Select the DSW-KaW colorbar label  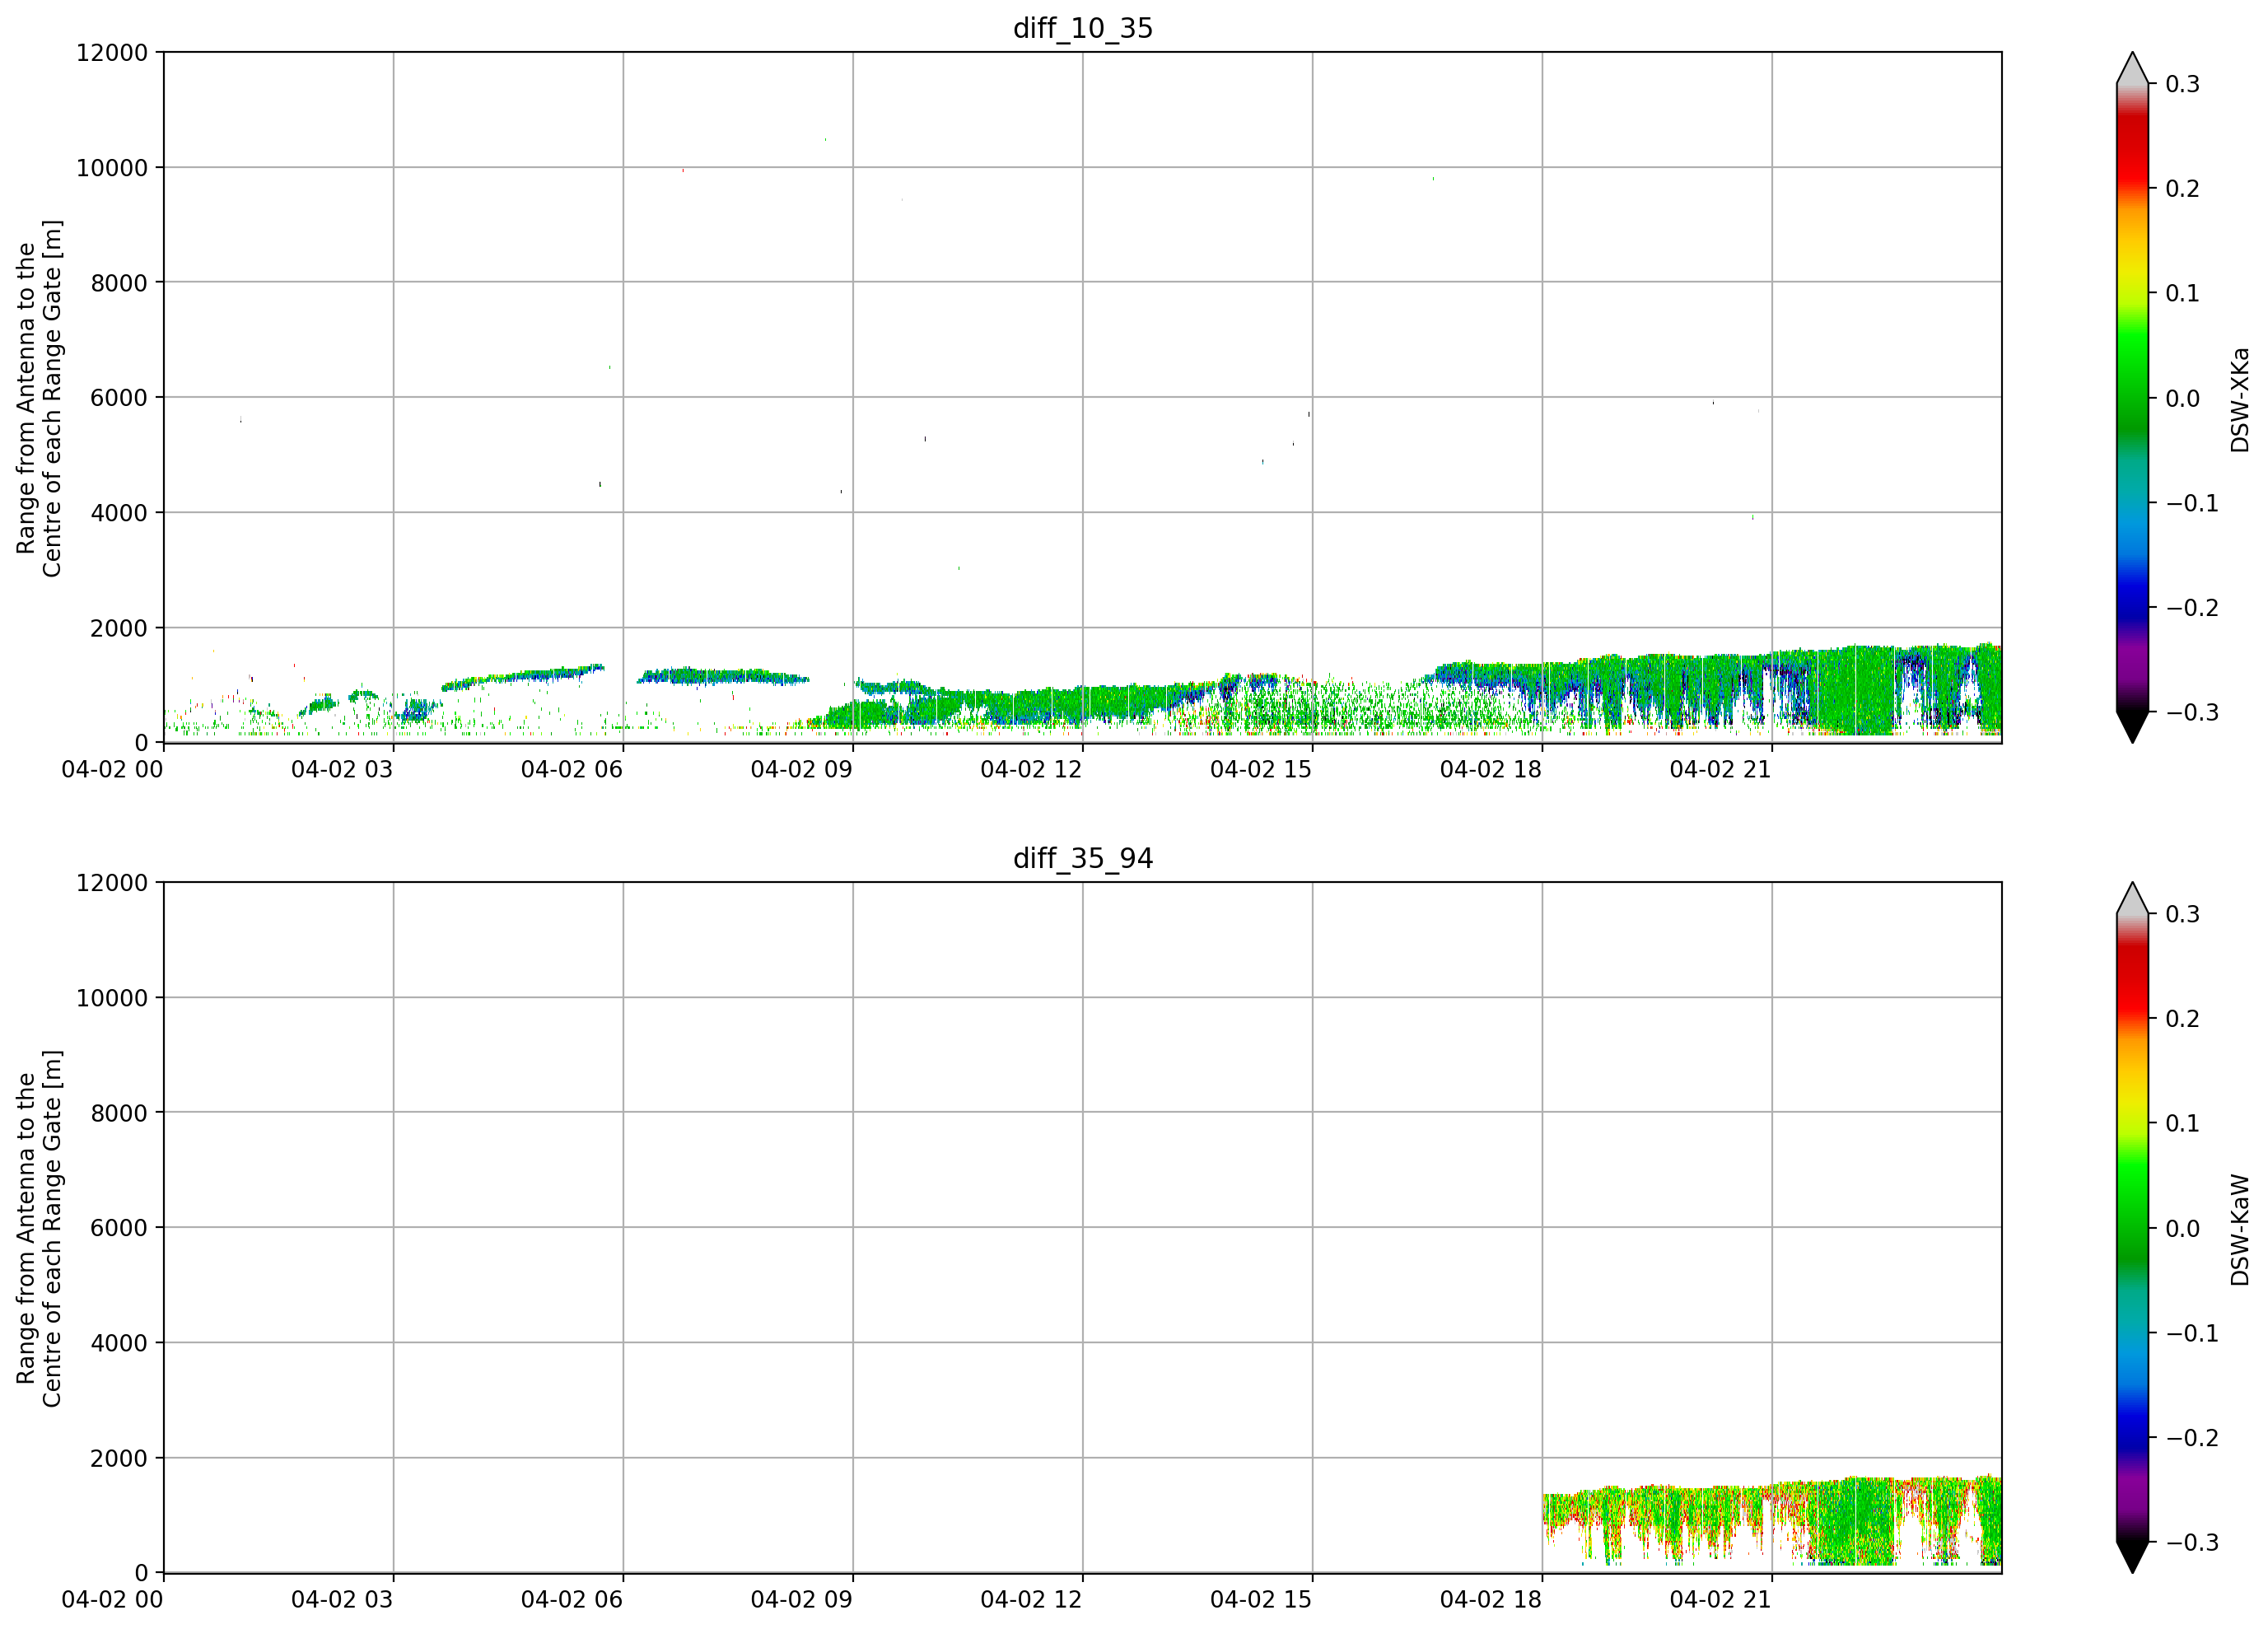(2240, 1229)
